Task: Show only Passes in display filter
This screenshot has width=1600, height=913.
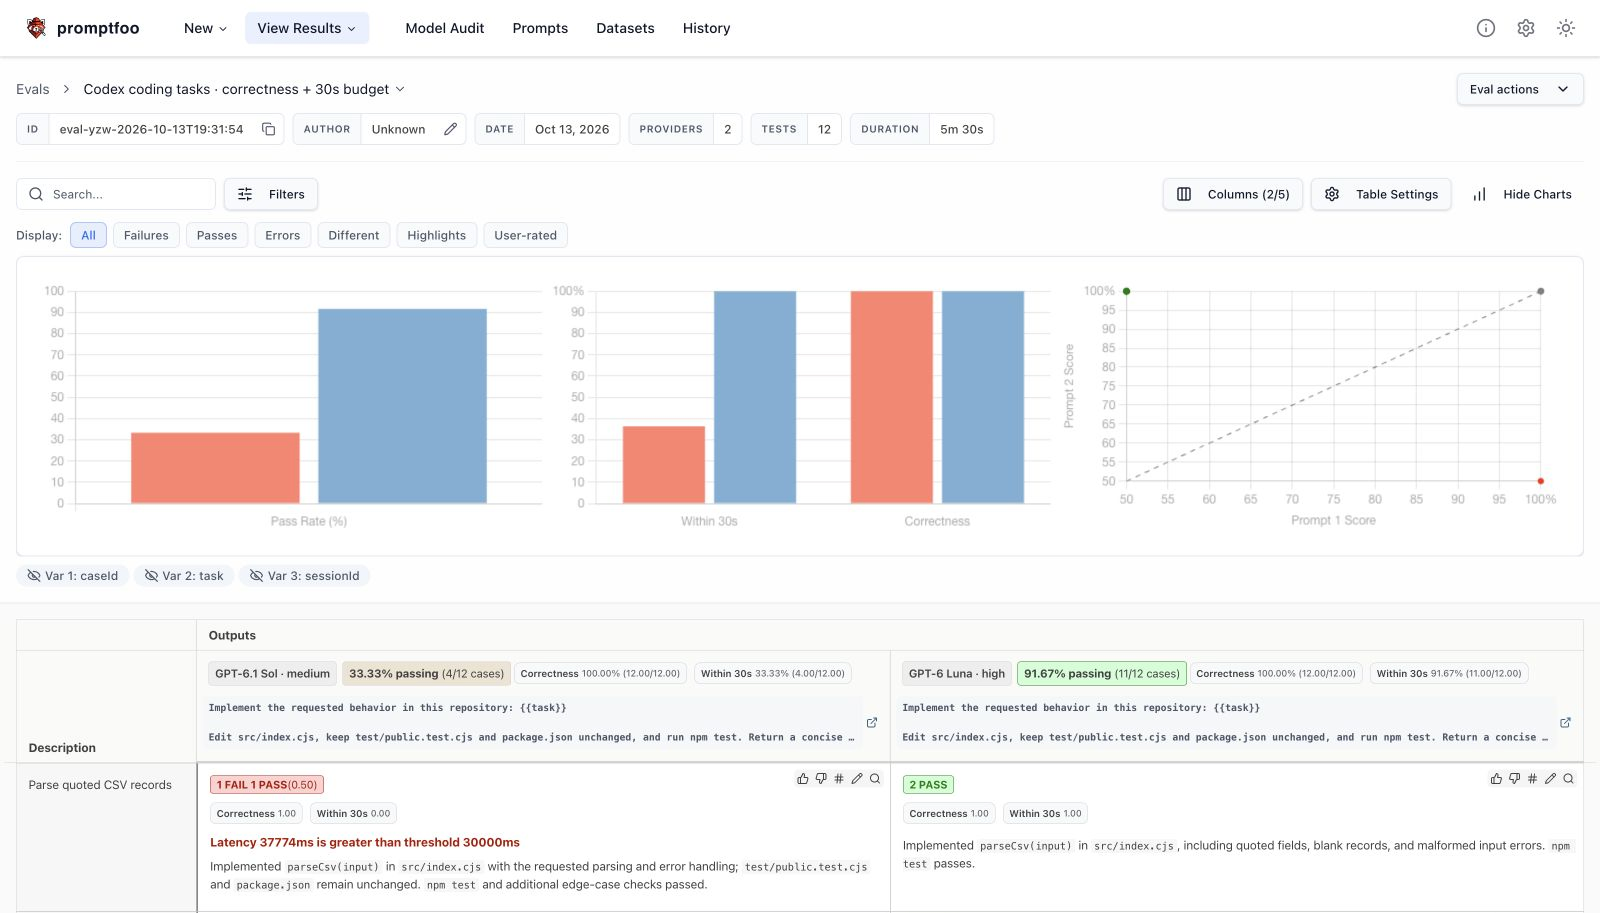Action: pyautogui.click(x=217, y=235)
